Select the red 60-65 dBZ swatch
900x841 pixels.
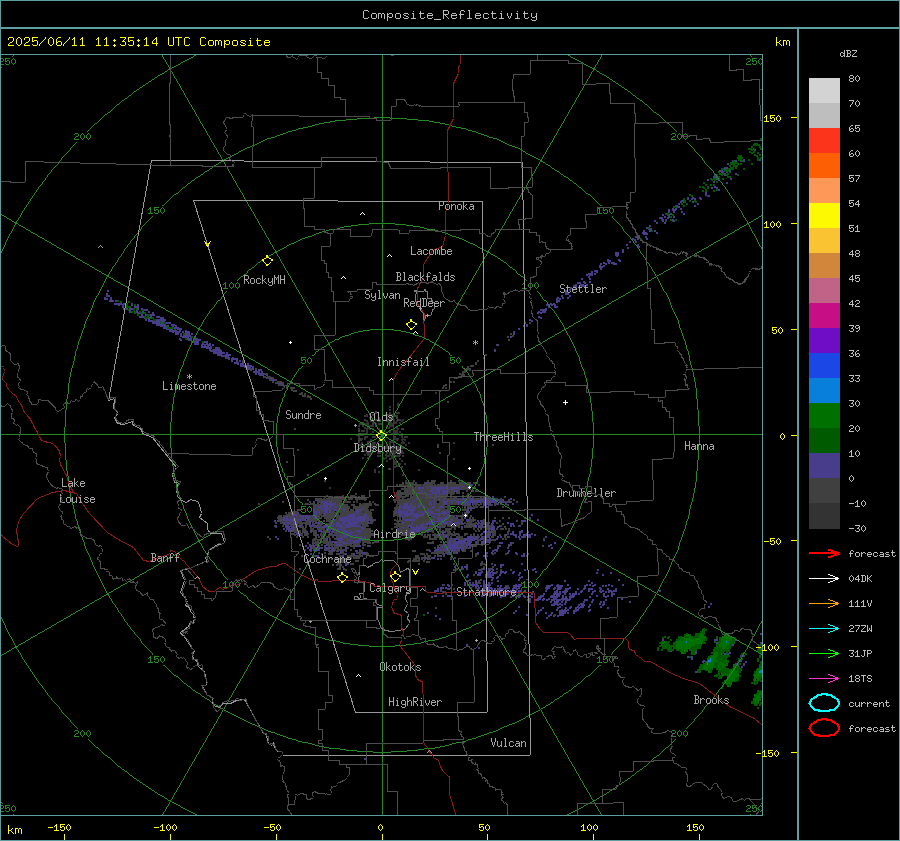click(824, 141)
